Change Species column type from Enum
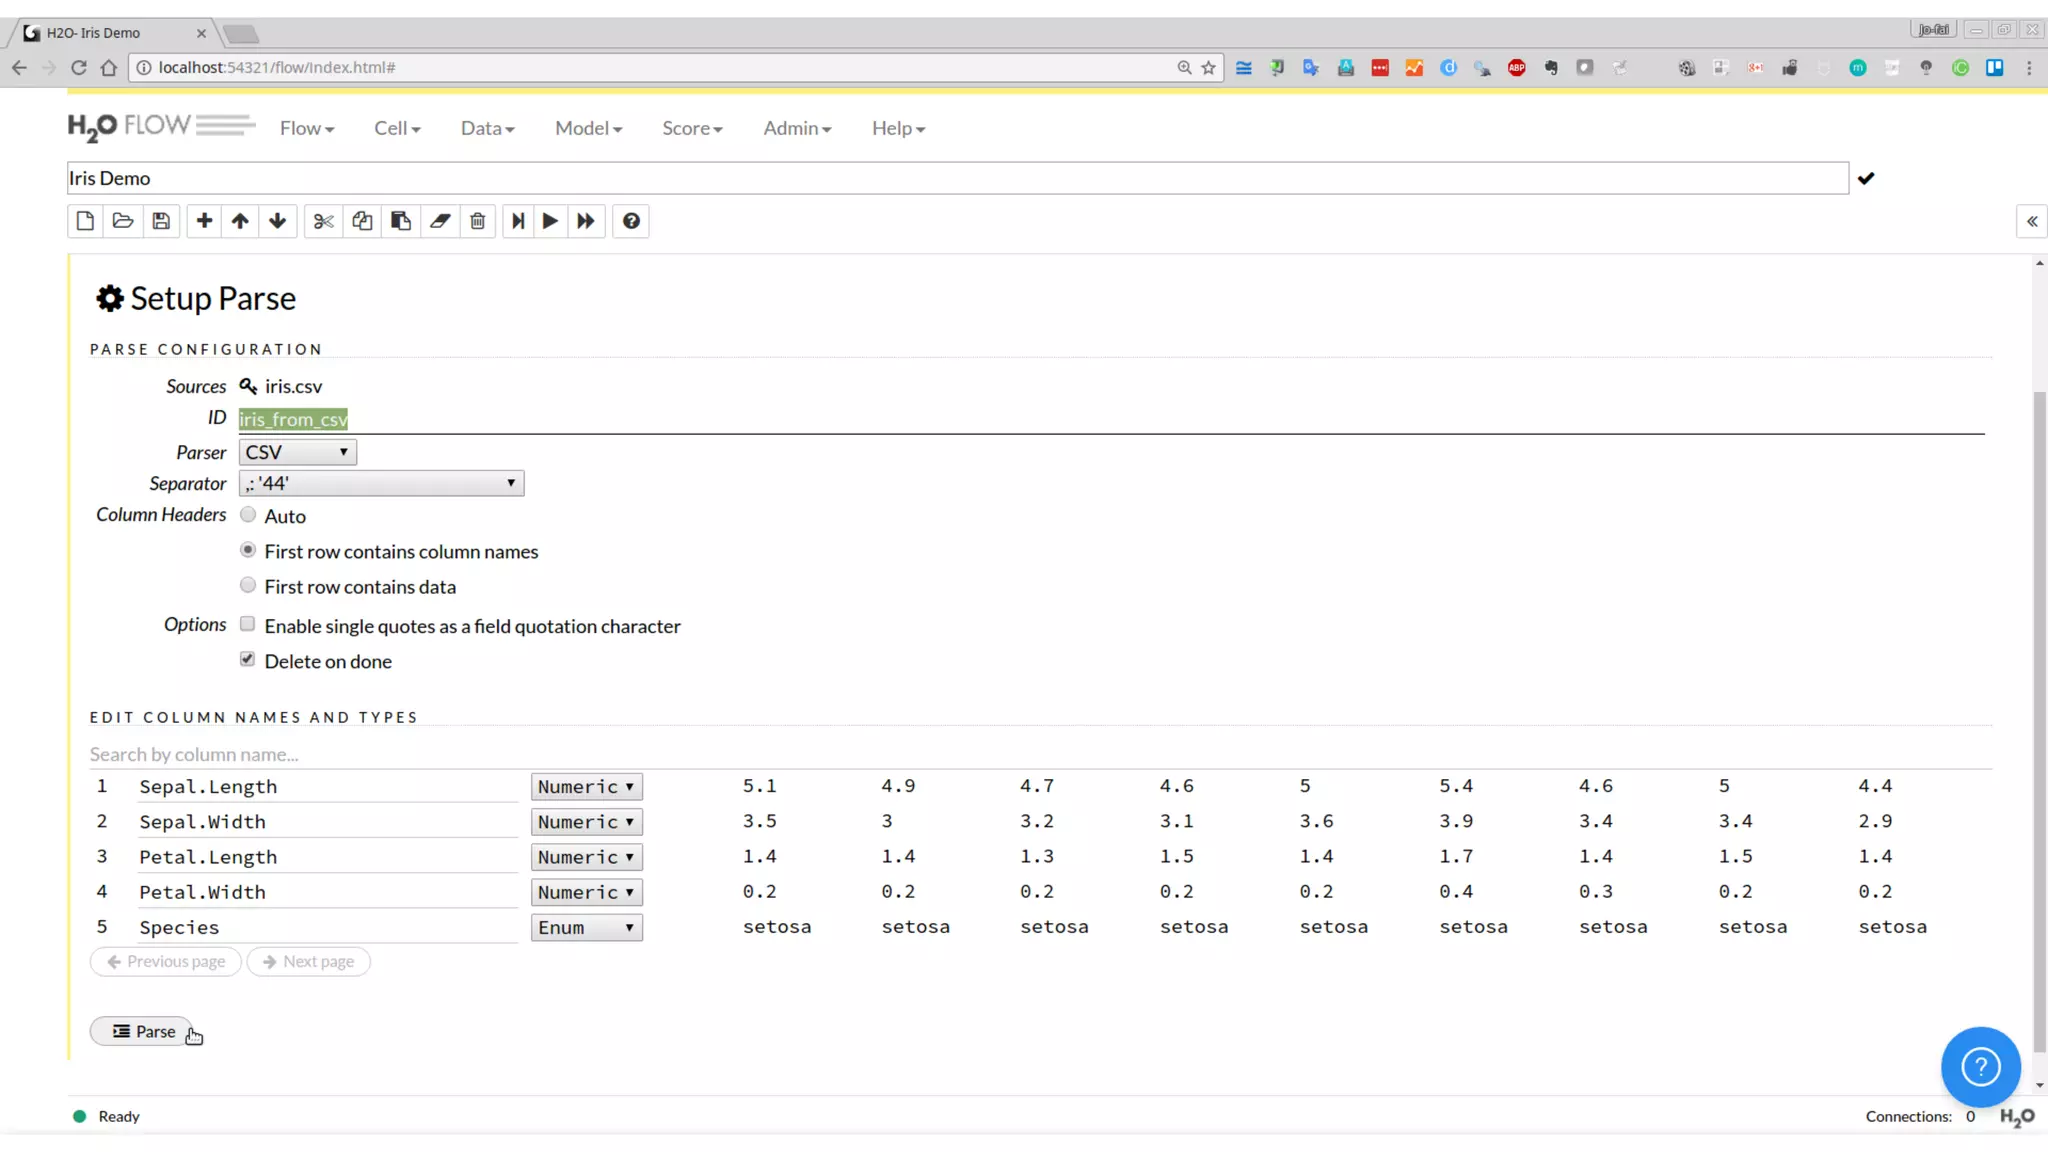The image size is (2048, 1152). click(x=586, y=928)
